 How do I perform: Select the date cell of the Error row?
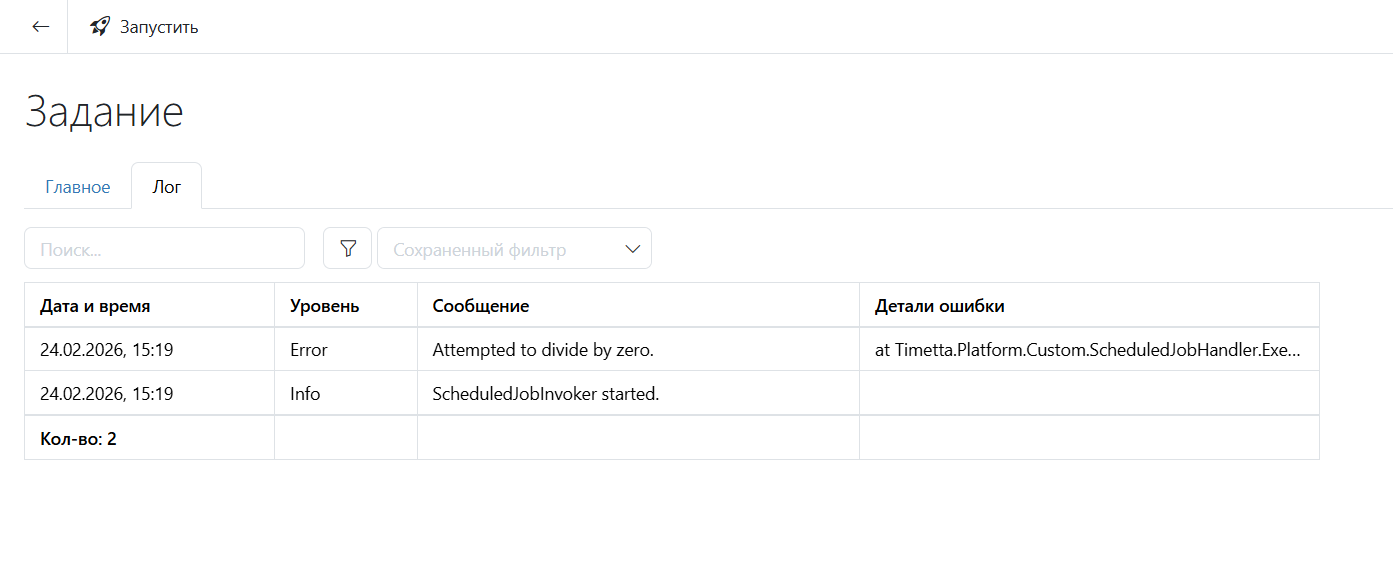click(106, 350)
